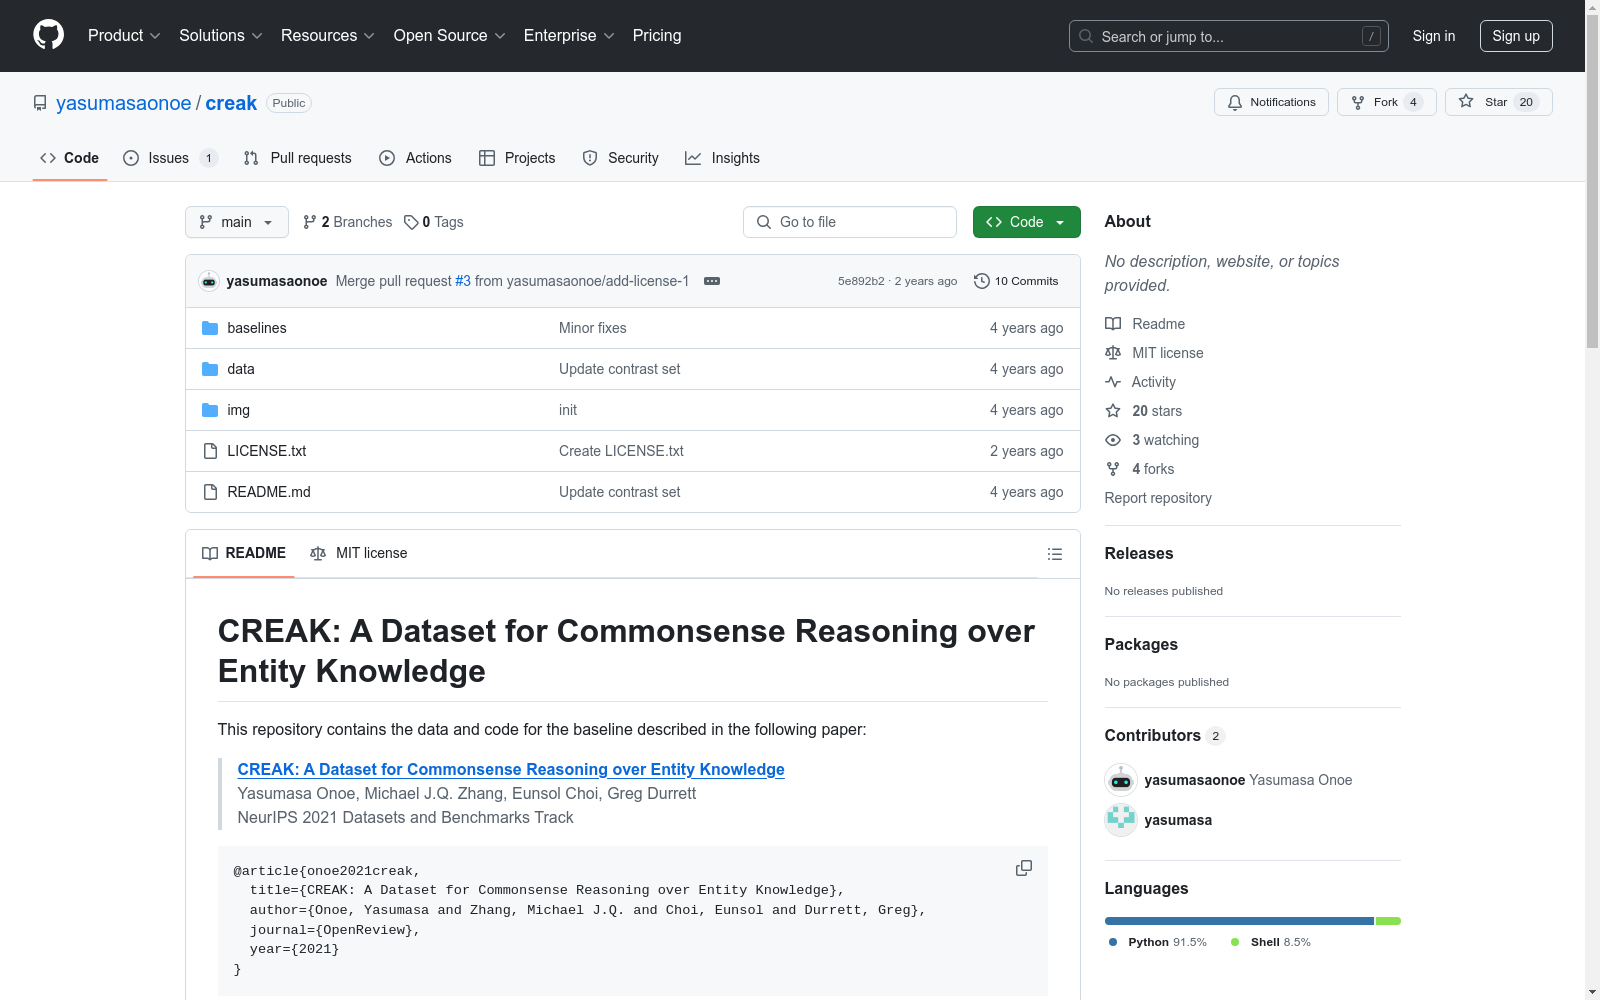The image size is (1600, 1000).
Task: Open commit hash 5e892b2
Action: coord(861,281)
